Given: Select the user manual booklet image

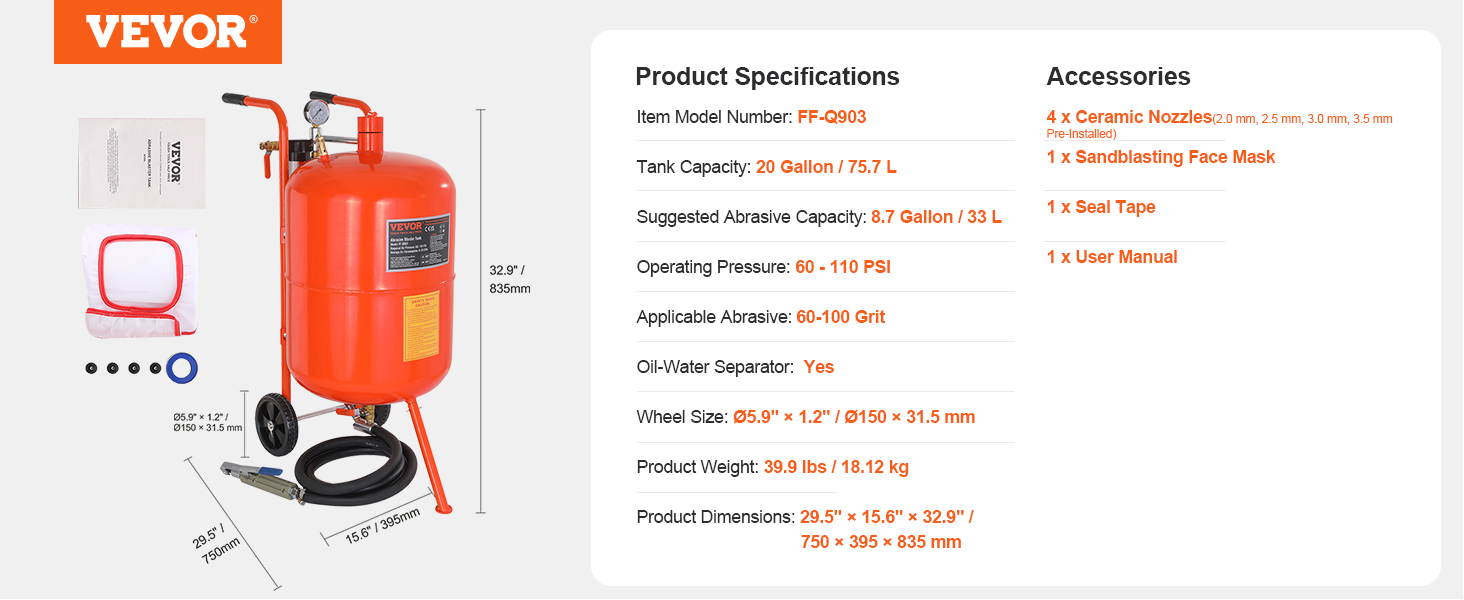Looking at the screenshot, I should (142, 164).
